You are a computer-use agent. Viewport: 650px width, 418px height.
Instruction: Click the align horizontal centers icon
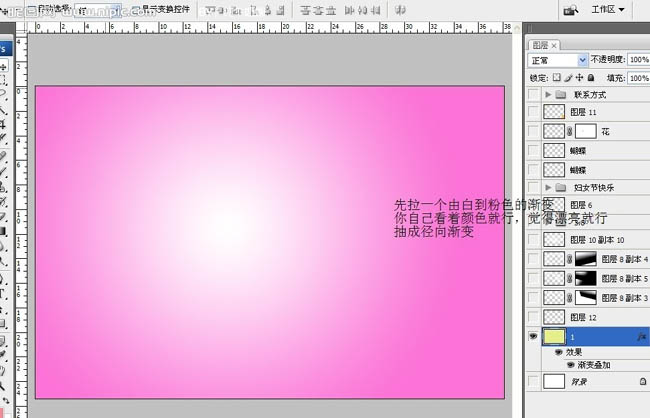click(268, 10)
